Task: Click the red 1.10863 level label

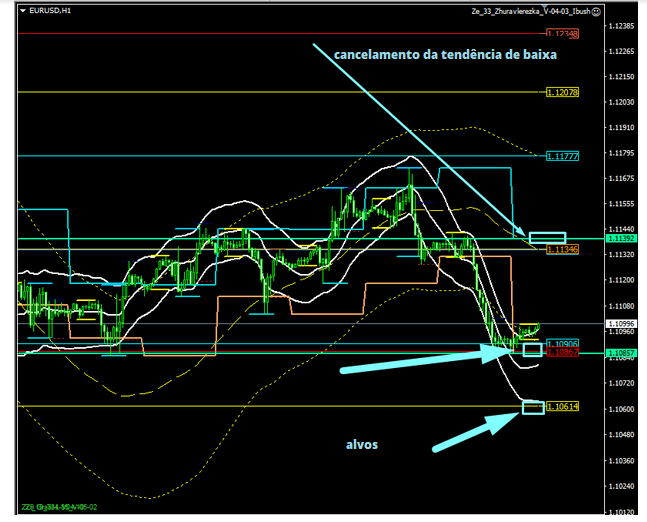Action: [x=561, y=353]
